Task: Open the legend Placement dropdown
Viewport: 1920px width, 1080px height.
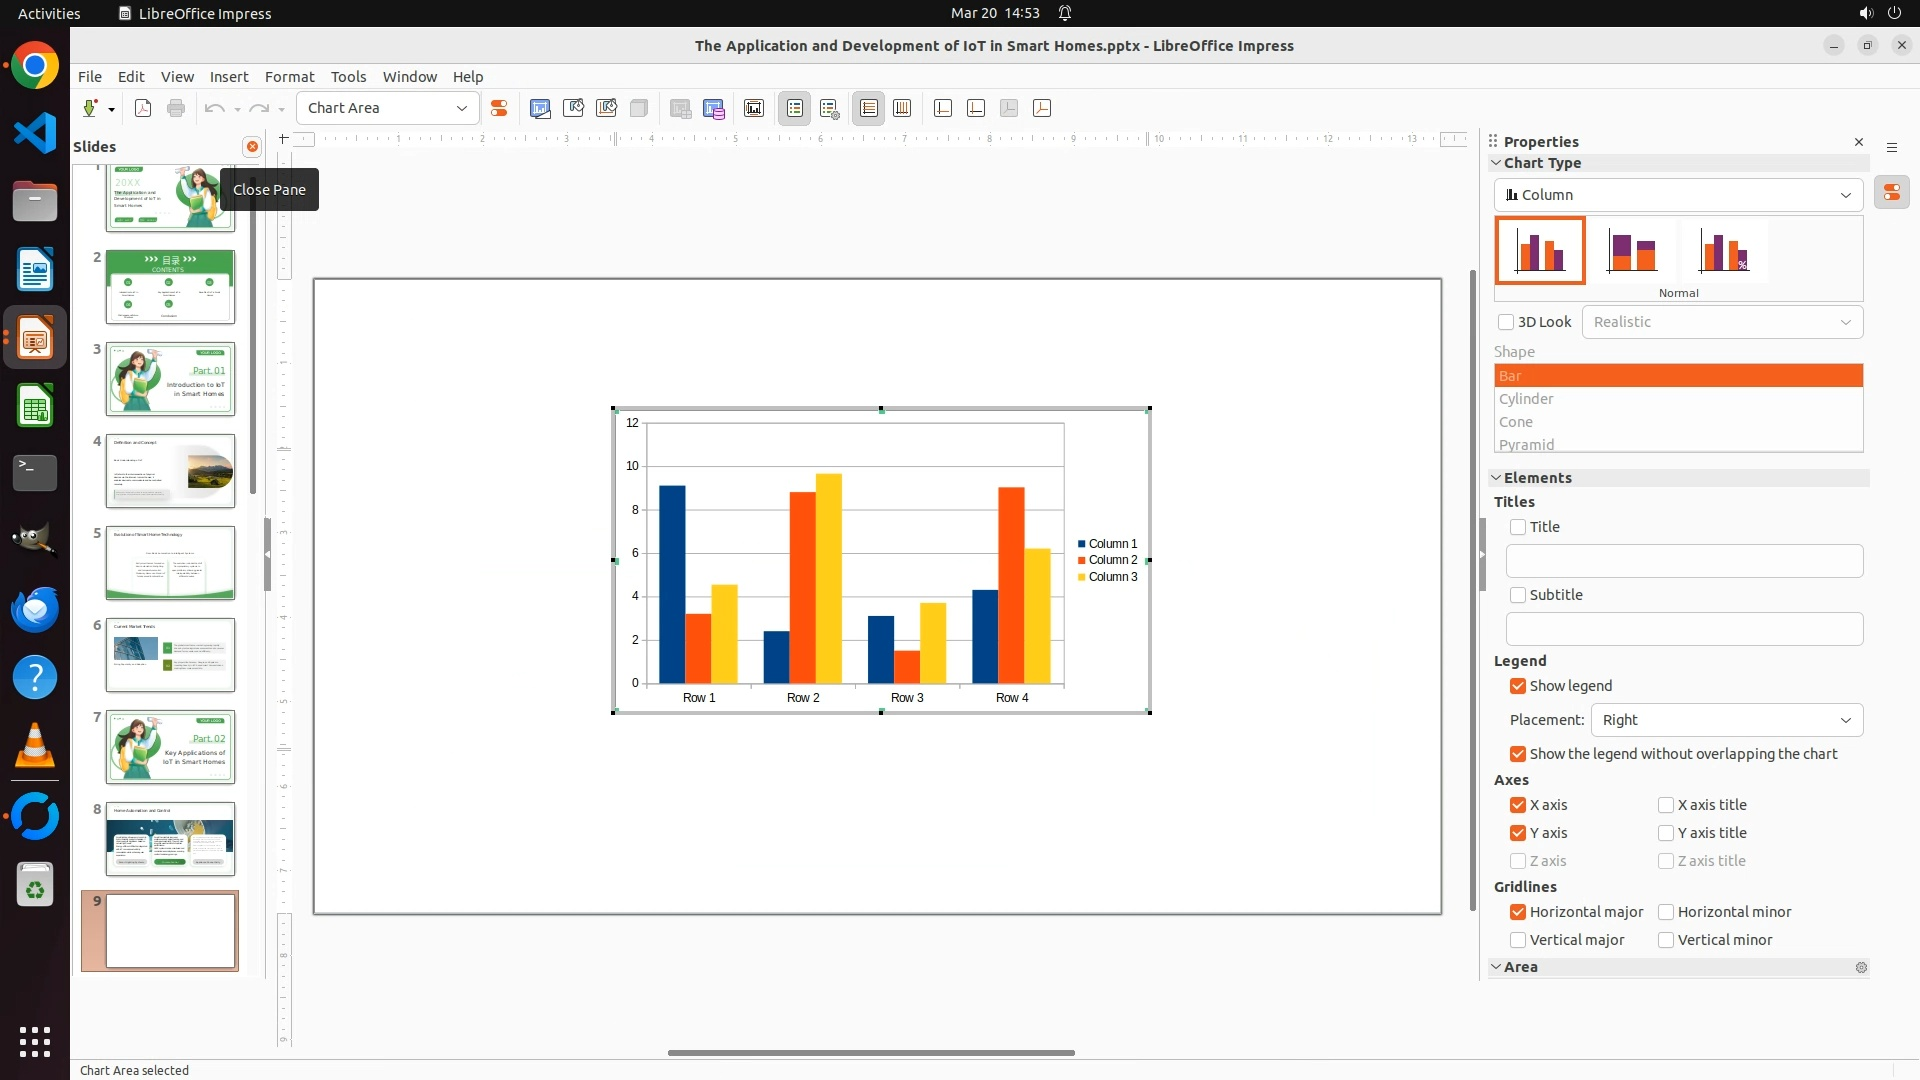Action: click(x=1726, y=720)
